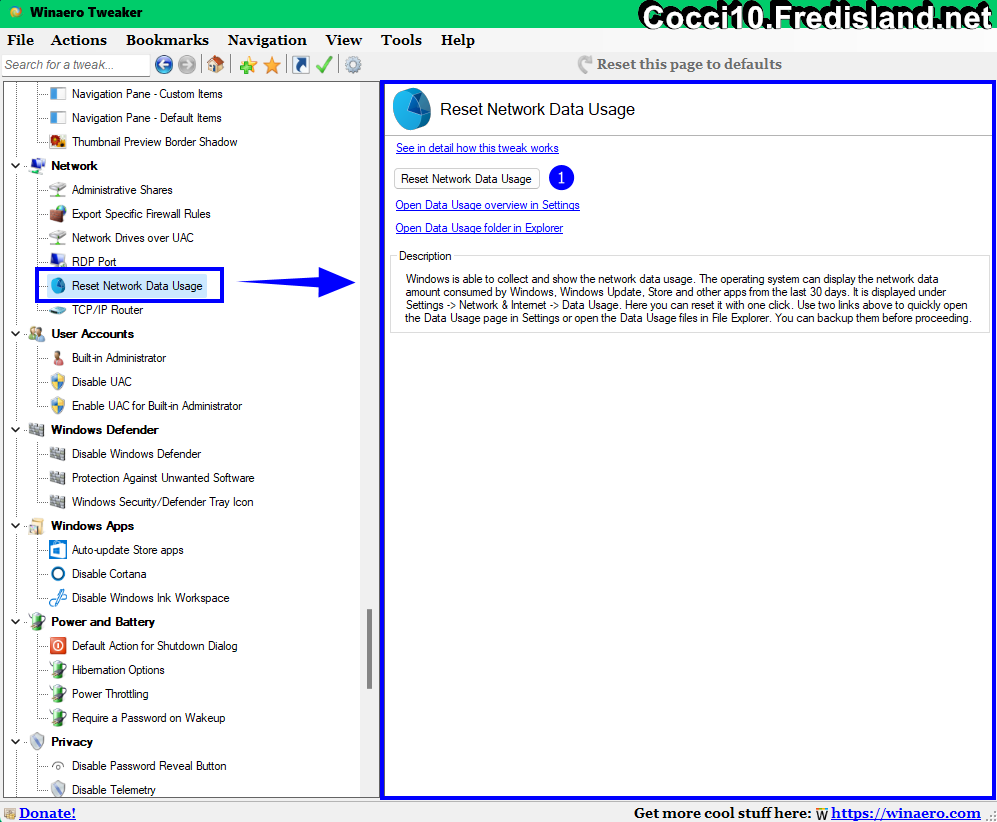
Task: Click the Disable Windows Defender wall icon
Action: [x=58, y=454]
